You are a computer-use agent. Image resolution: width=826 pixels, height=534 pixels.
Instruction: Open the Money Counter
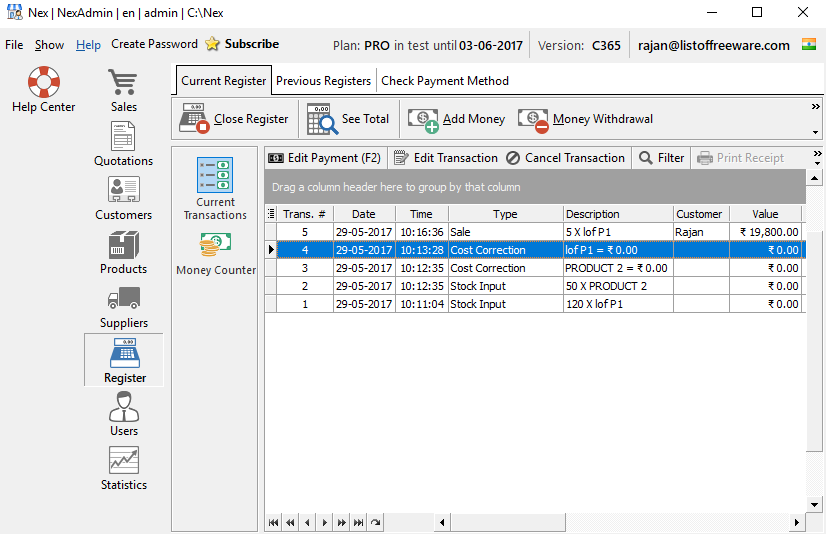[x=215, y=254]
